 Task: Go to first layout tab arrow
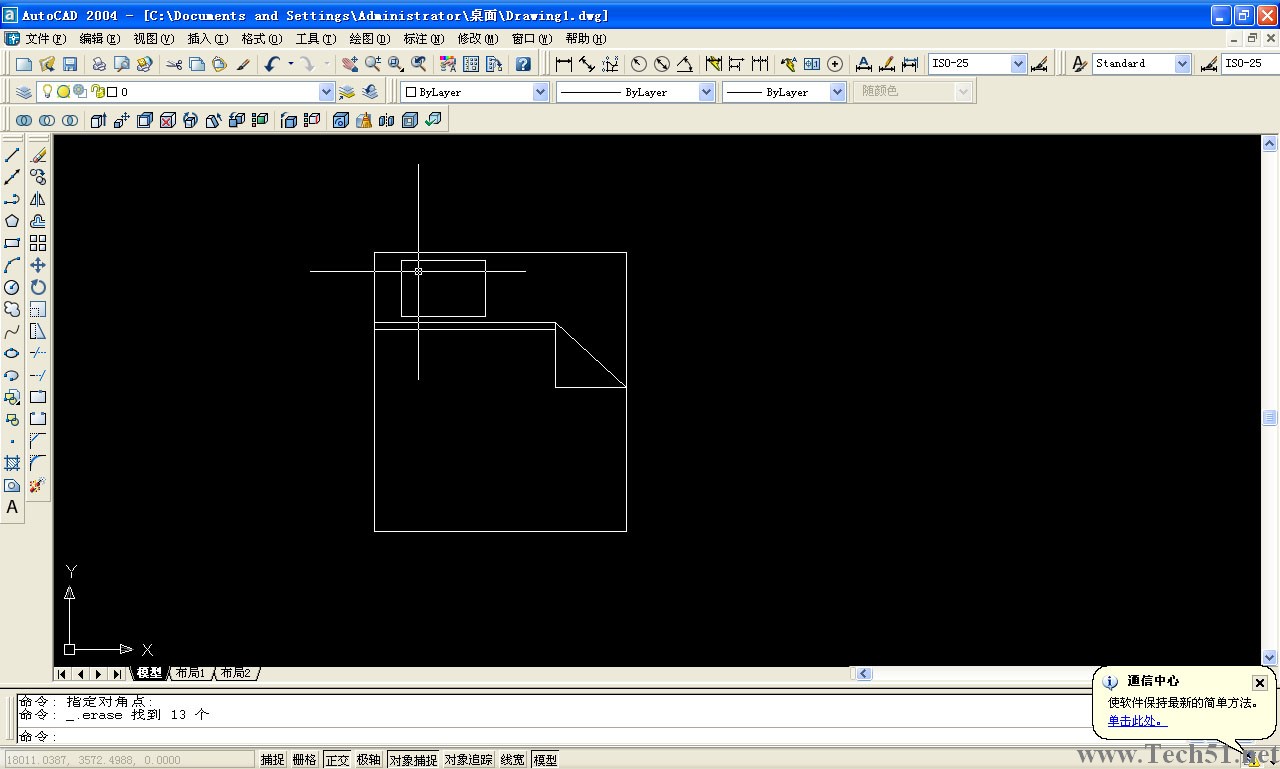click(63, 674)
